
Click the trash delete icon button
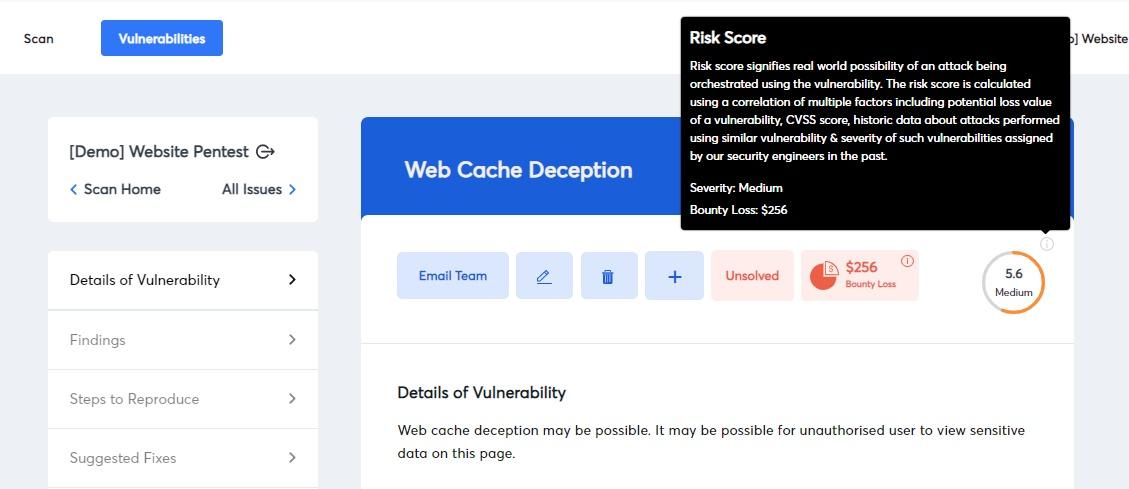pyautogui.click(x=608, y=276)
